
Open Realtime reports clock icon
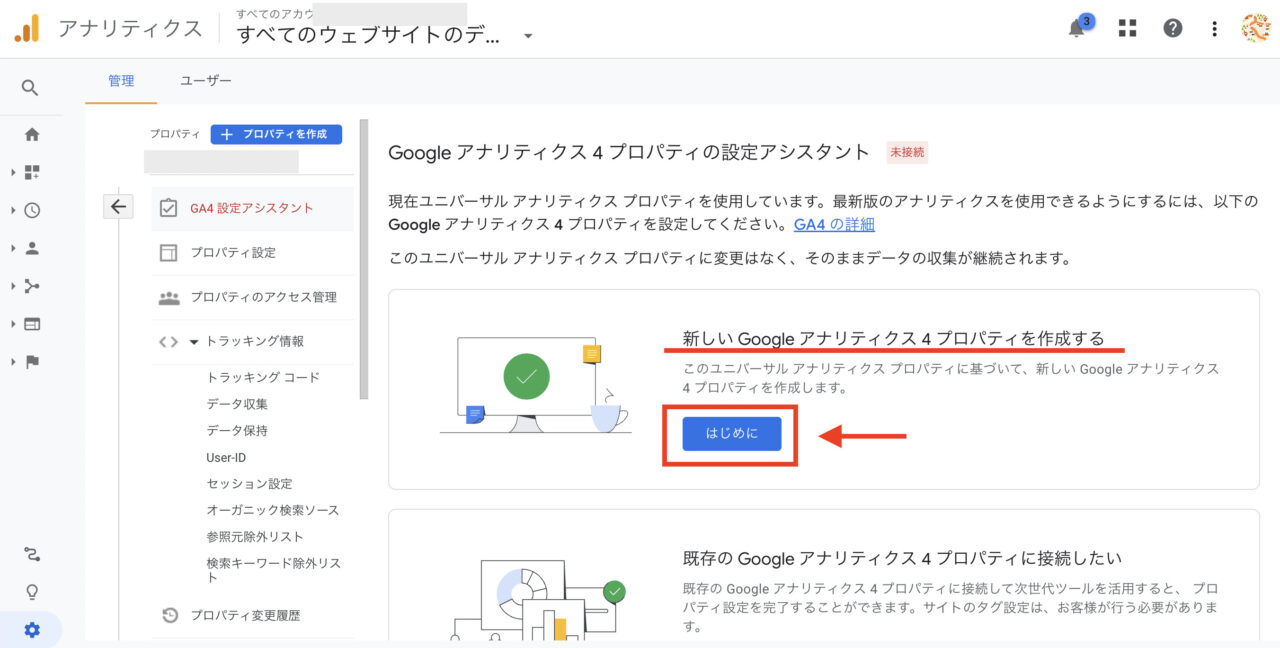click(x=32, y=210)
